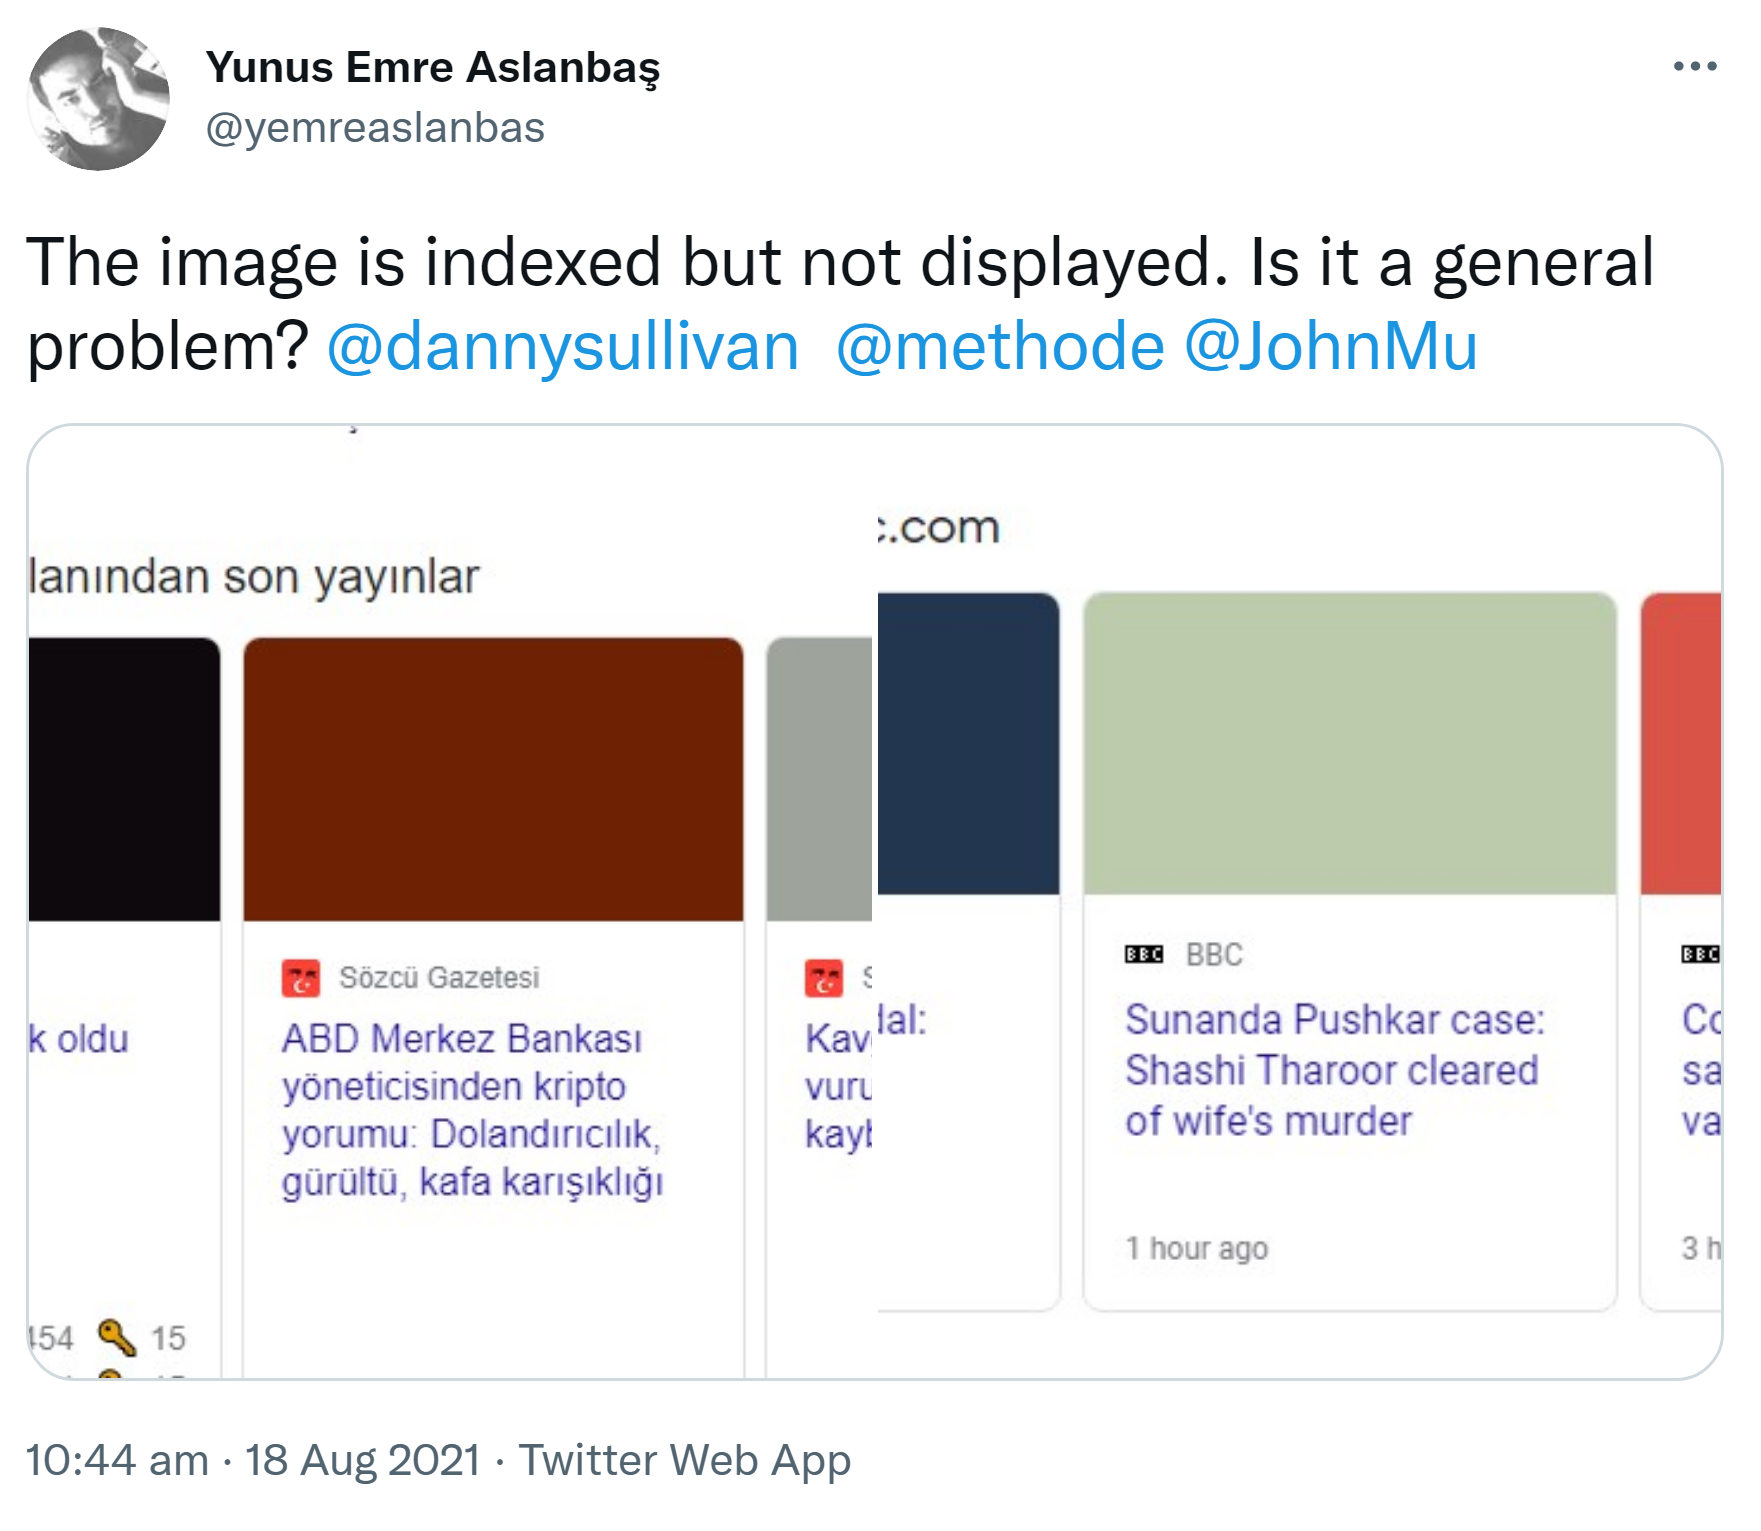
Task: Click the Sözcü Gazetesi red favicon
Action: 301,978
